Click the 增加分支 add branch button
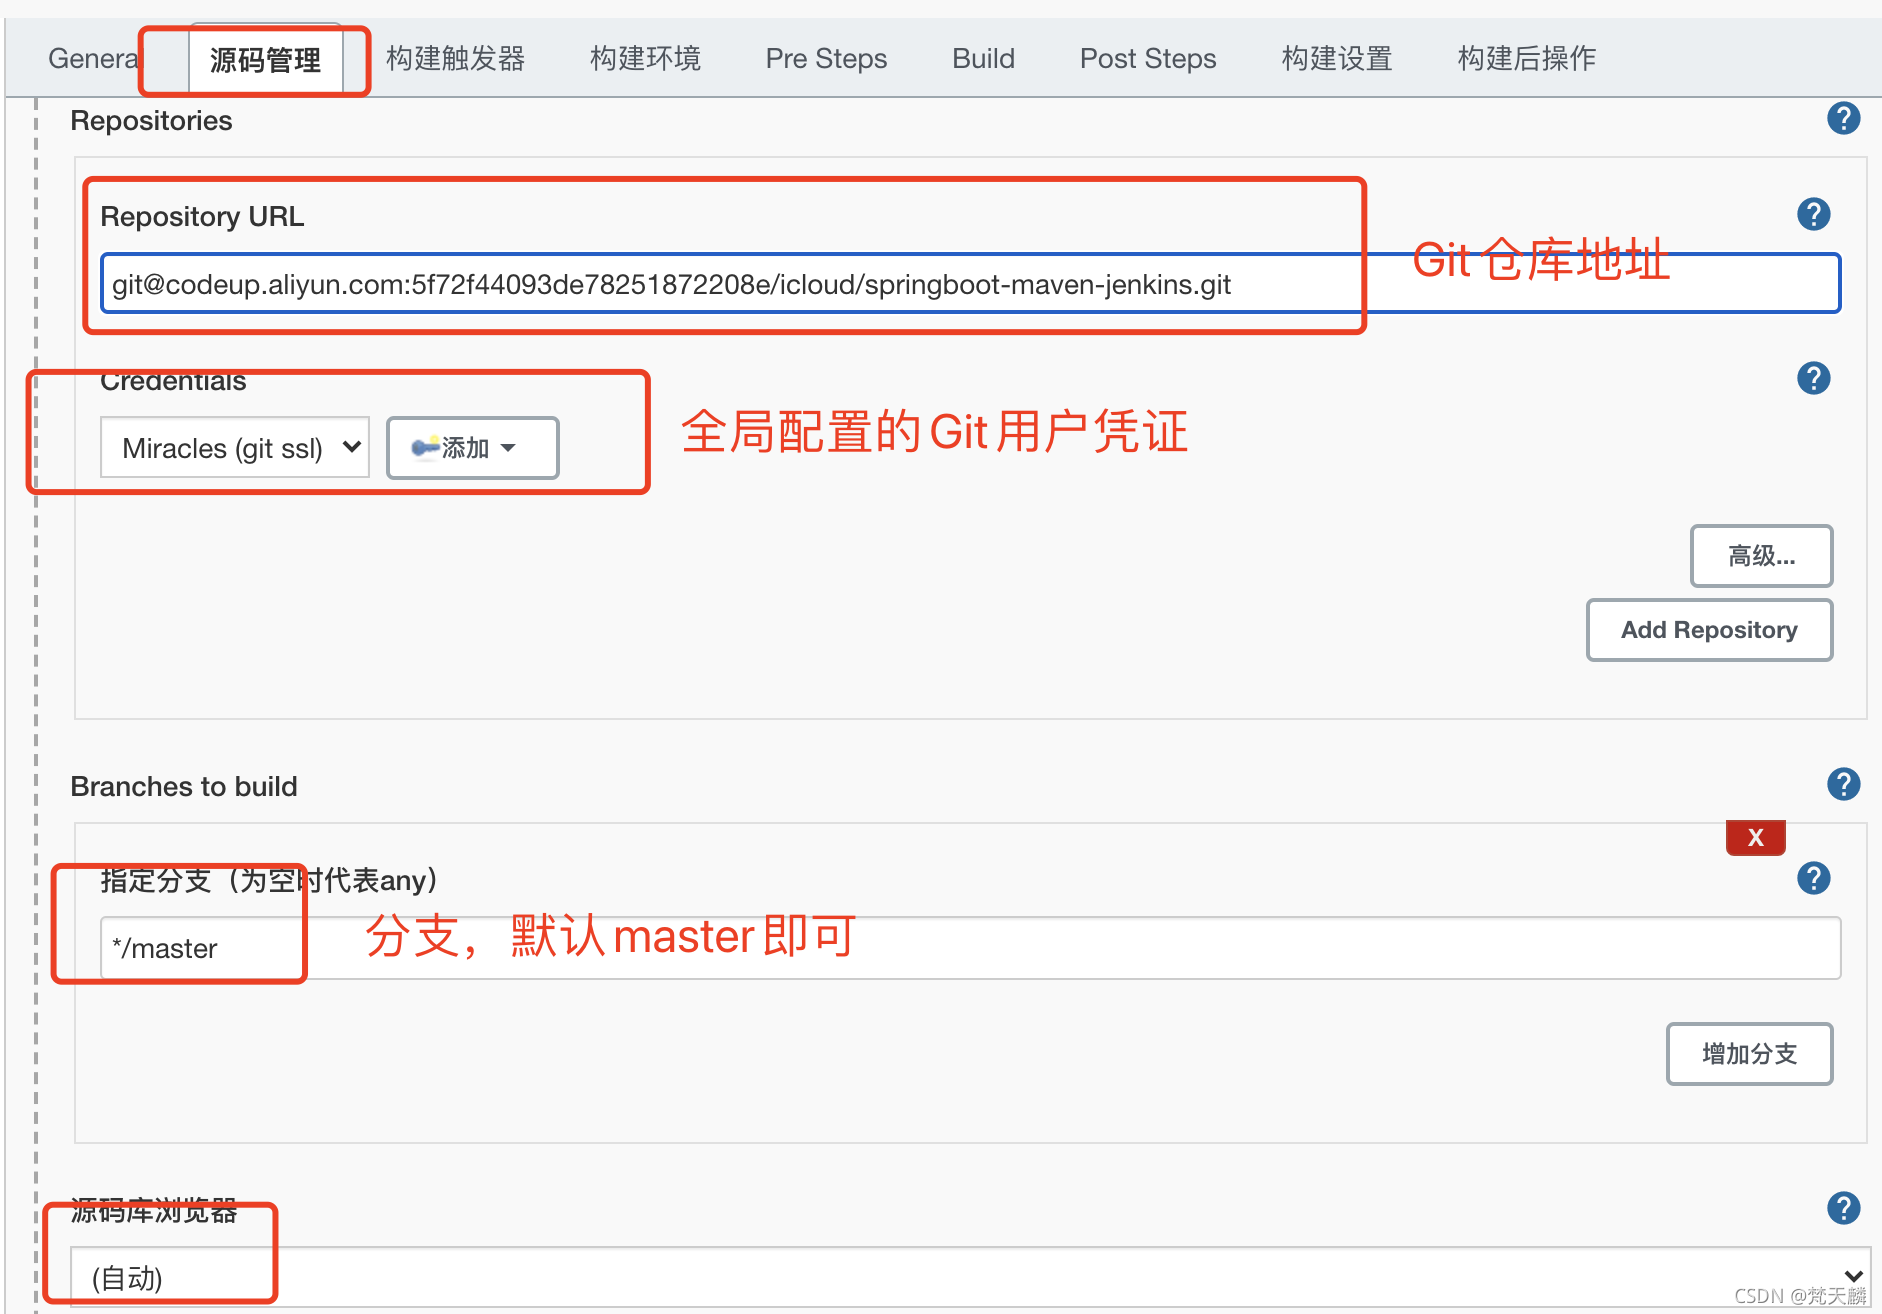The width and height of the screenshot is (1882, 1314). [1749, 1054]
